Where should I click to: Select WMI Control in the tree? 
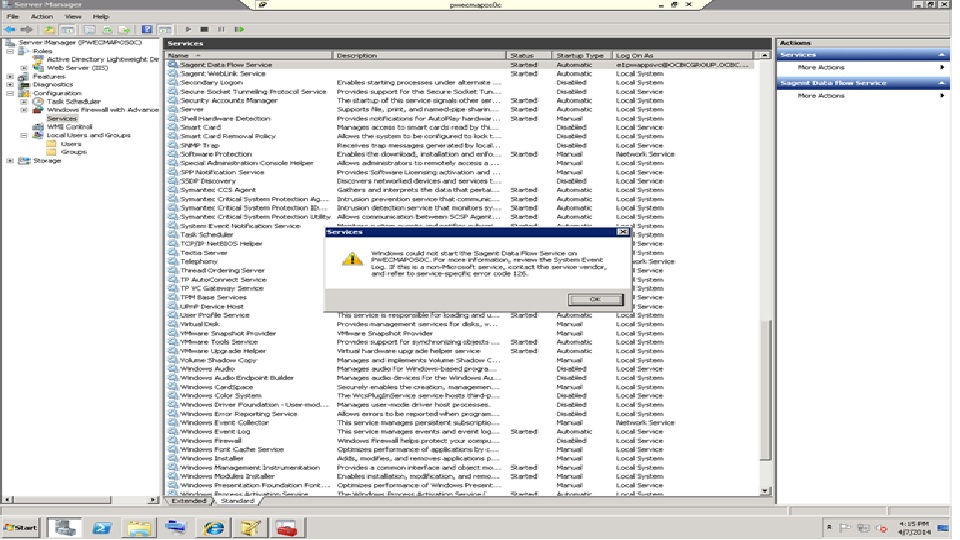pyautogui.click(x=69, y=127)
